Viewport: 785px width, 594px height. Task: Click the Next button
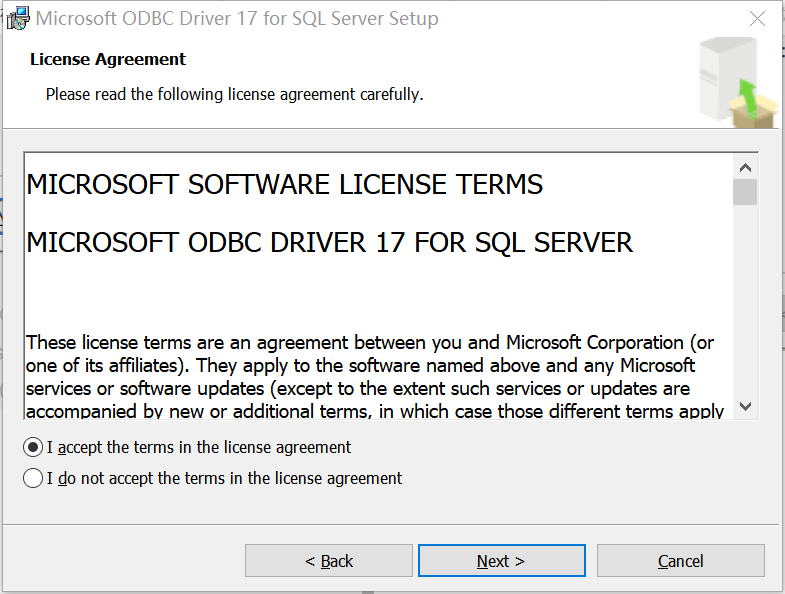click(x=502, y=560)
